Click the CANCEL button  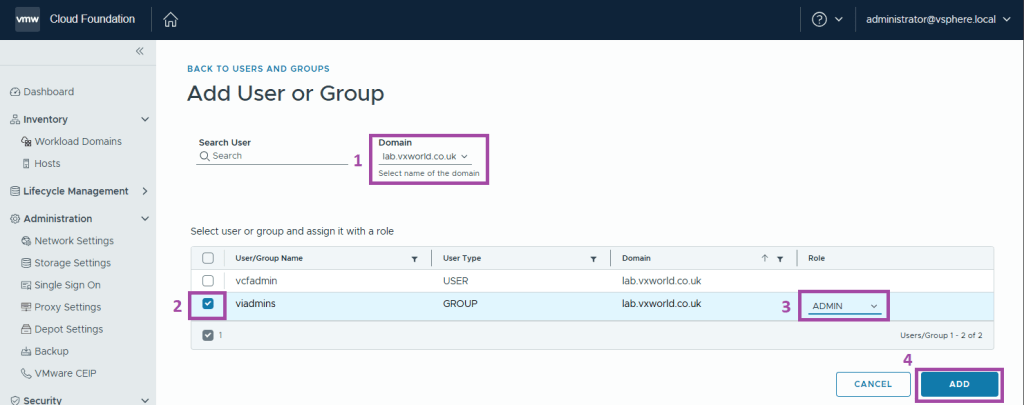tap(872, 384)
